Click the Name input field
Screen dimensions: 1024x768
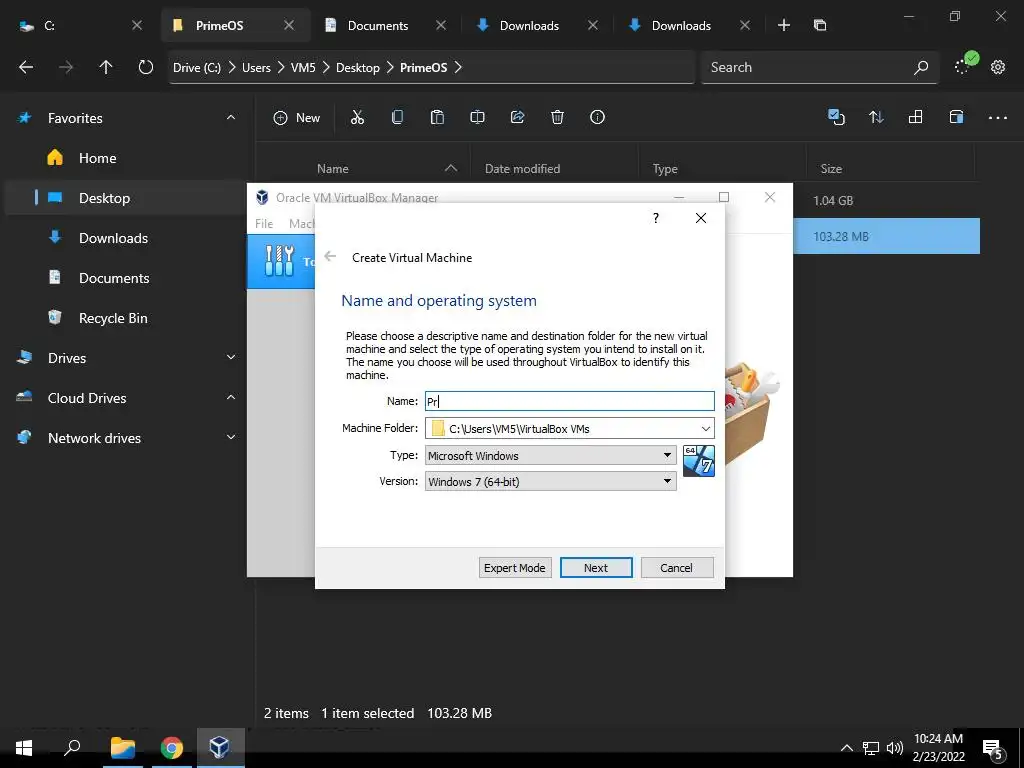pyautogui.click(x=569, y=401)
